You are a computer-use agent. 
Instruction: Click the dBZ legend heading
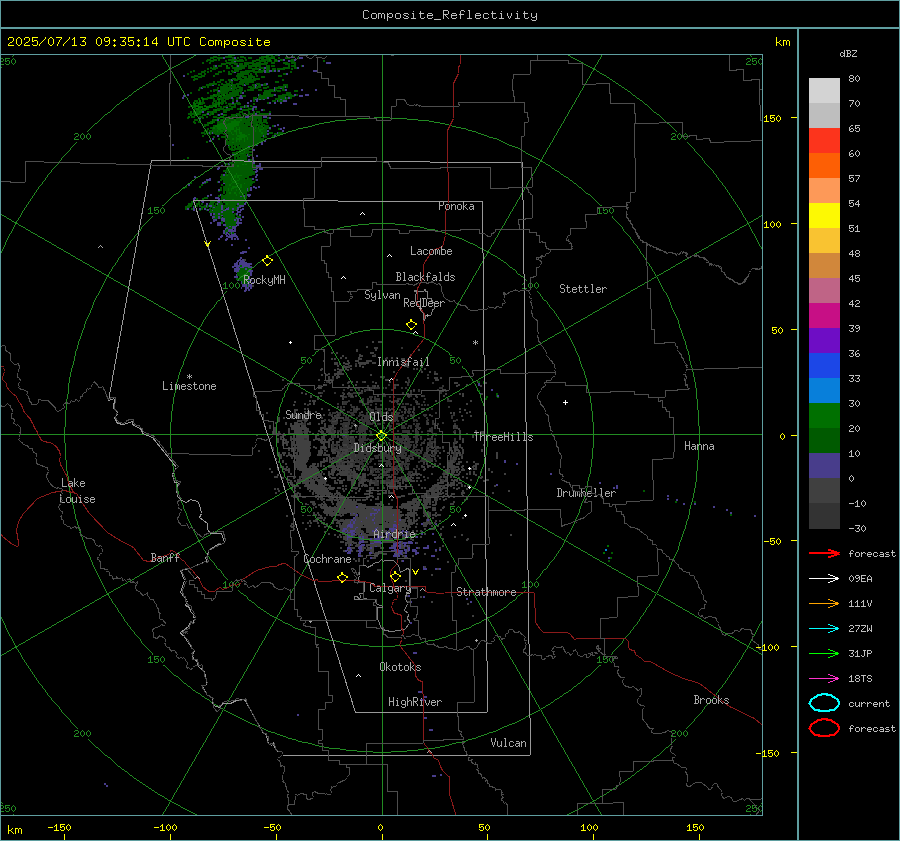[848, 53]
